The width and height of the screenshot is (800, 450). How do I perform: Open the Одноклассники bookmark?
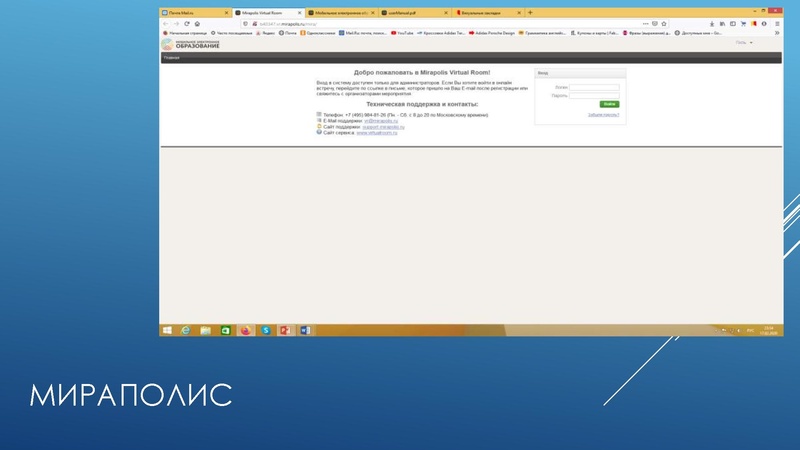(x=318, y=33)
